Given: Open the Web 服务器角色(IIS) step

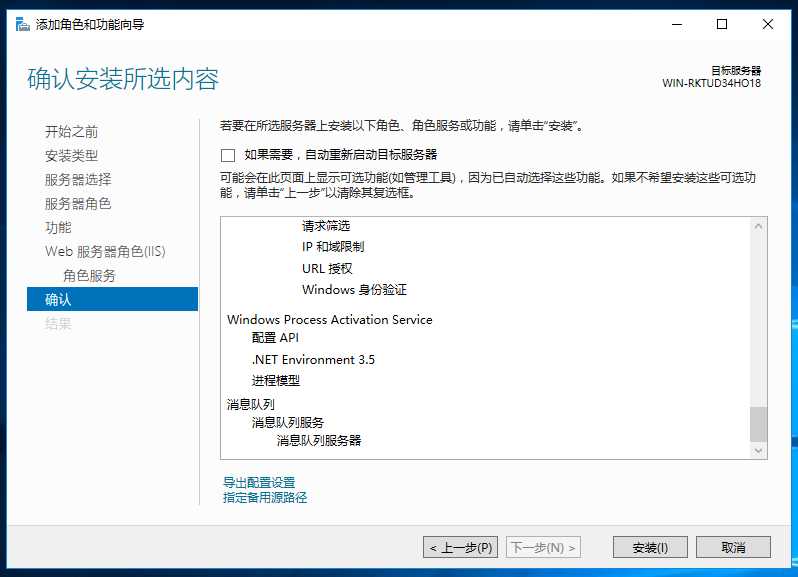Looking at the screenshot, I should (x=105, y=251).
